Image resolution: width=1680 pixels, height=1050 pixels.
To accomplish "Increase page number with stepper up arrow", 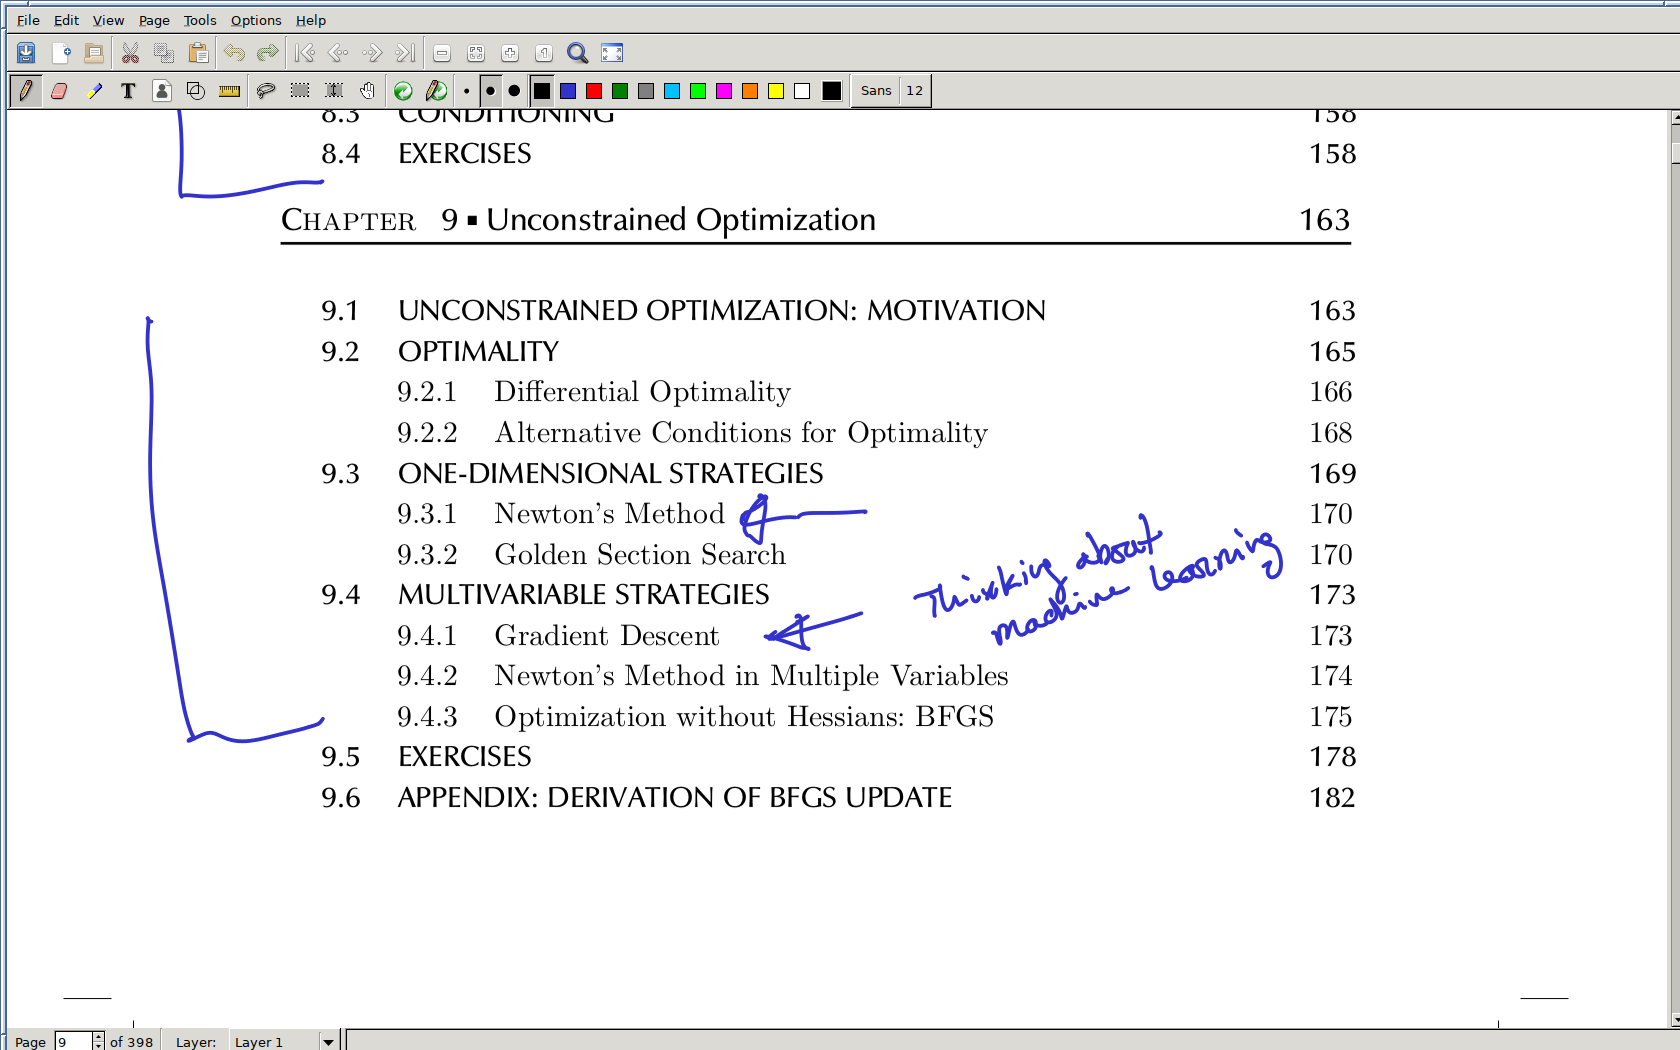I will coord(98,1037).
